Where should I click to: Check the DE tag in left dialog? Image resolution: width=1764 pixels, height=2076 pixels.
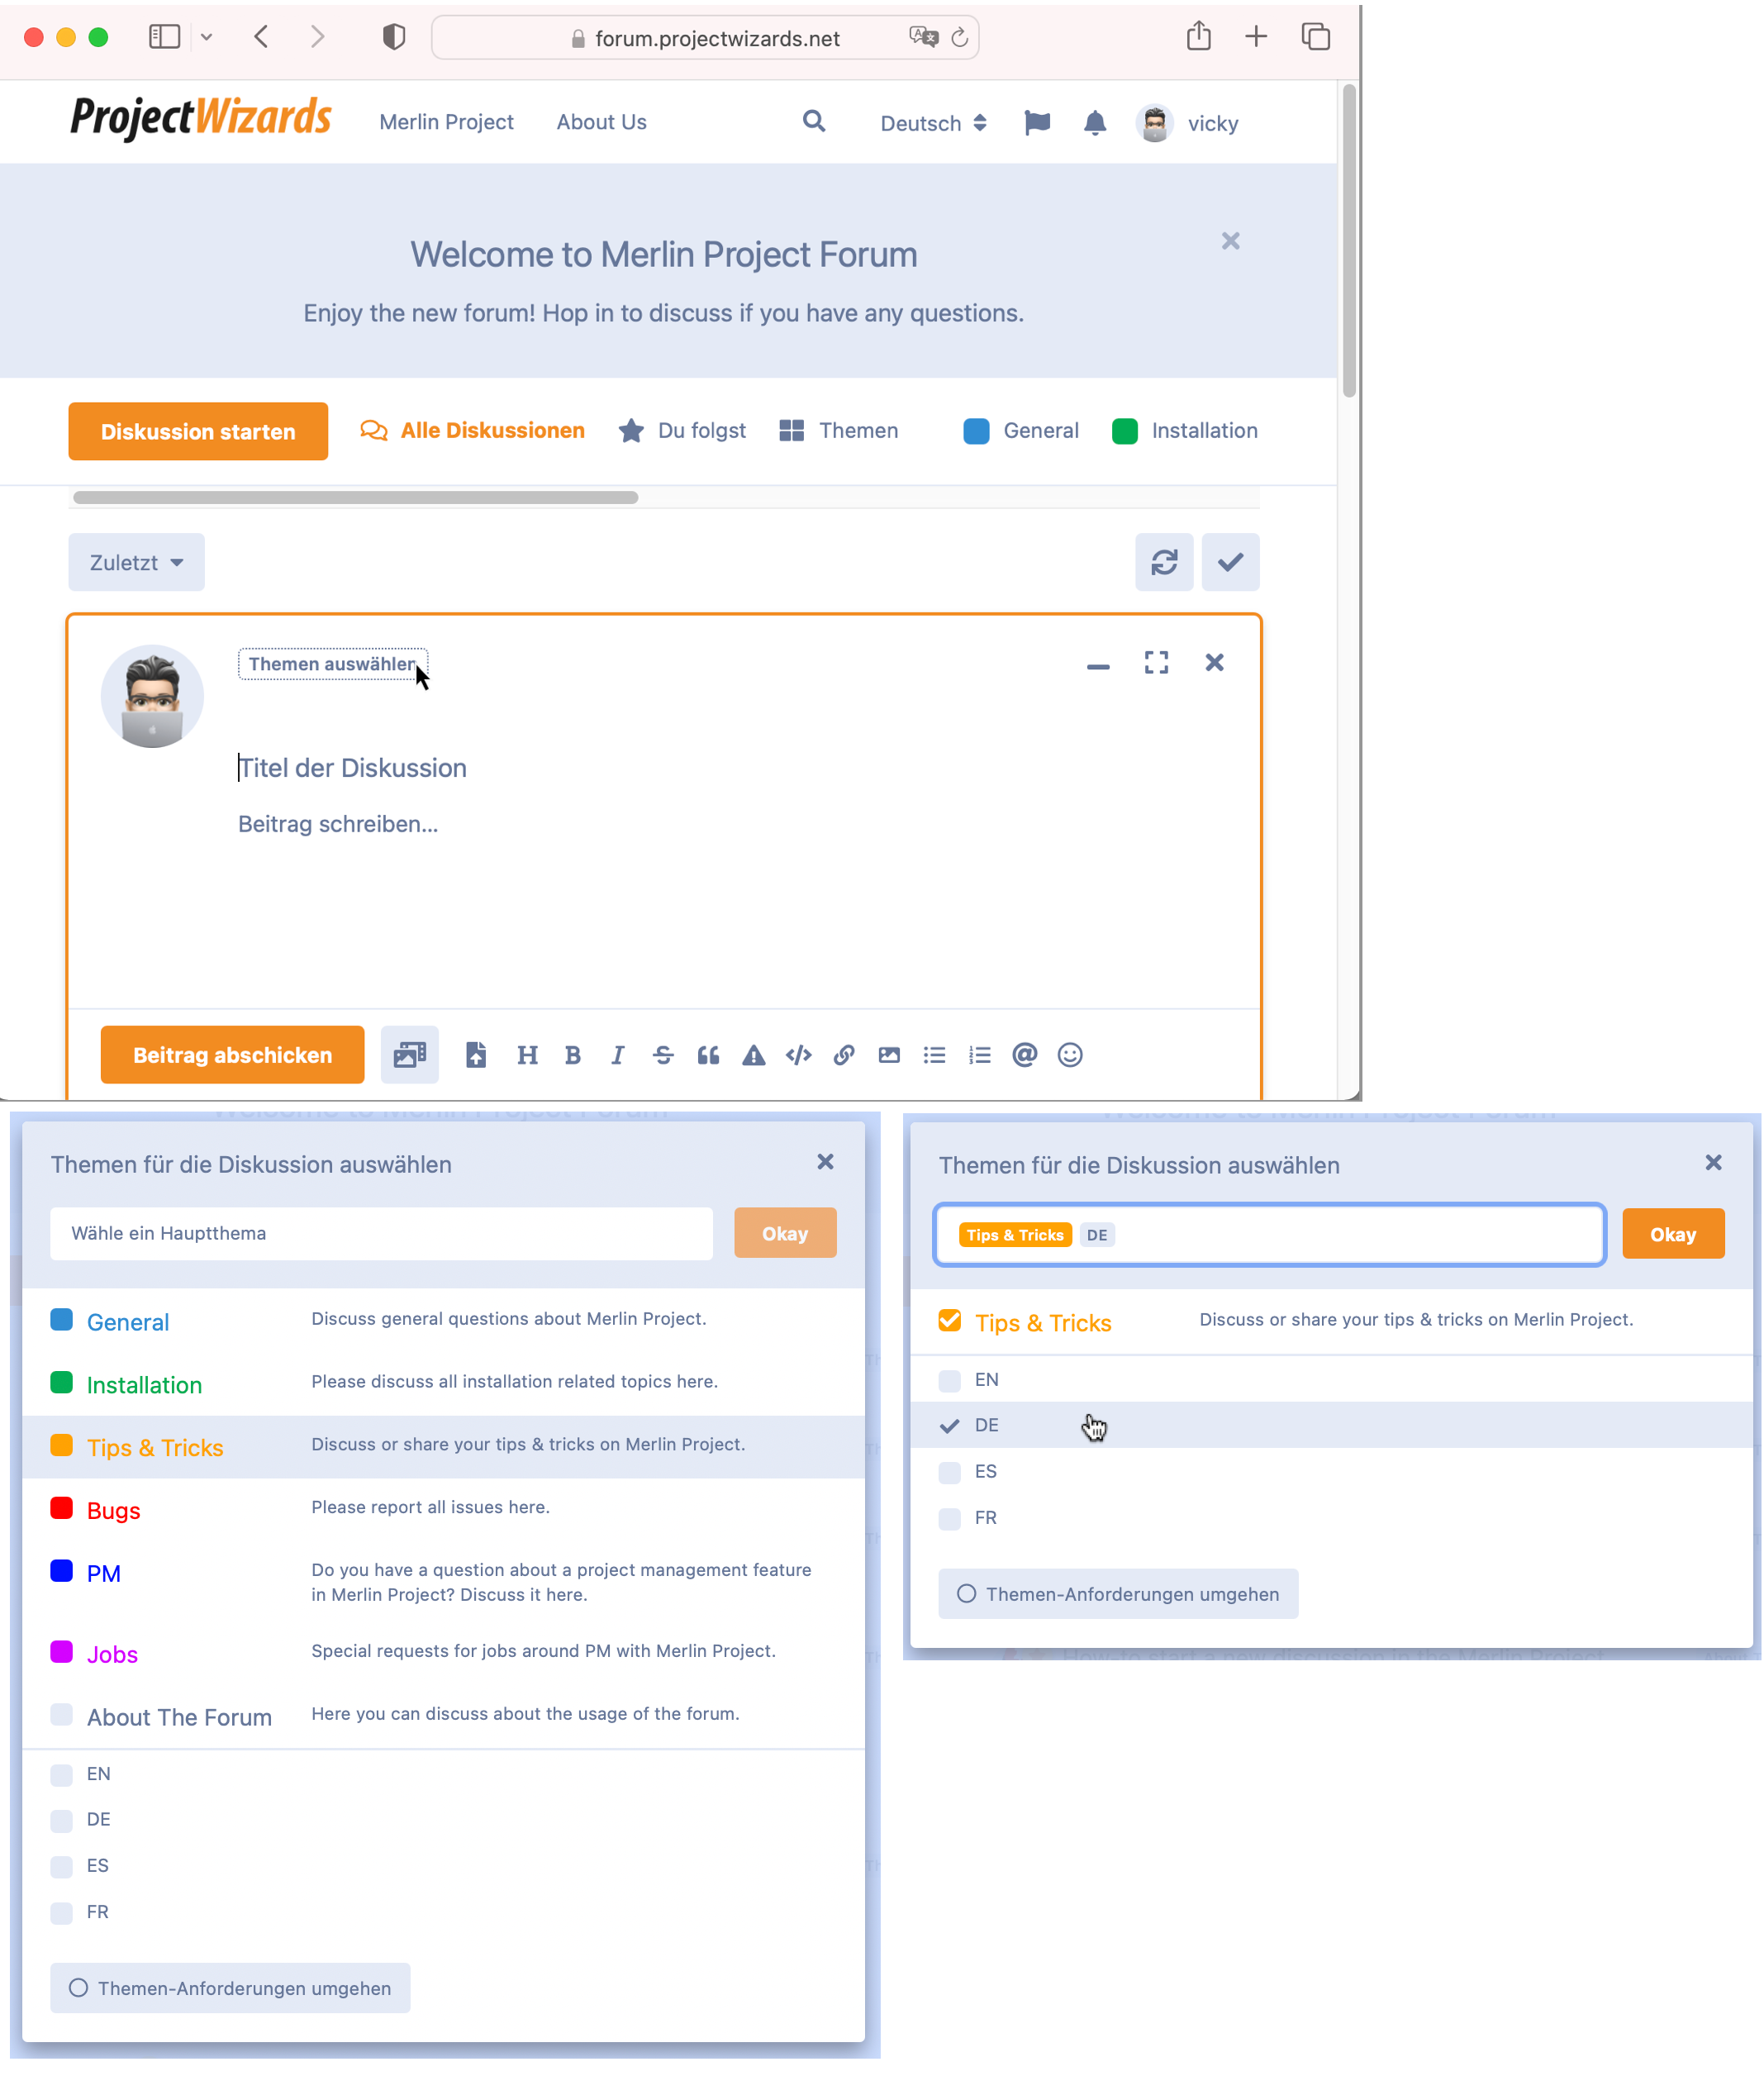(62, 1821)
